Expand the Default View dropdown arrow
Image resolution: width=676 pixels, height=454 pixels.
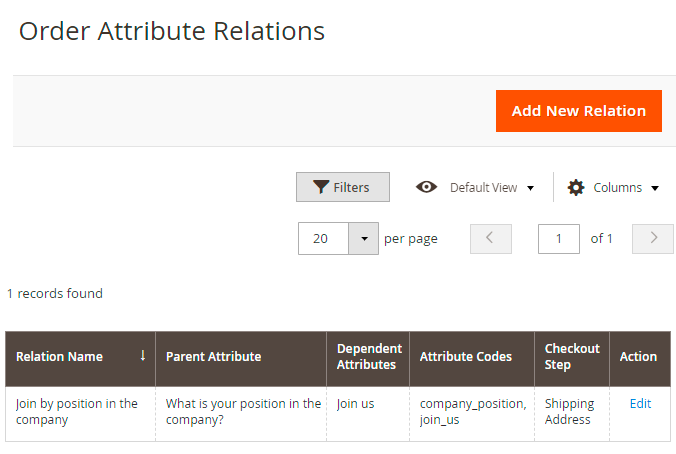click(x=530, y=188)
